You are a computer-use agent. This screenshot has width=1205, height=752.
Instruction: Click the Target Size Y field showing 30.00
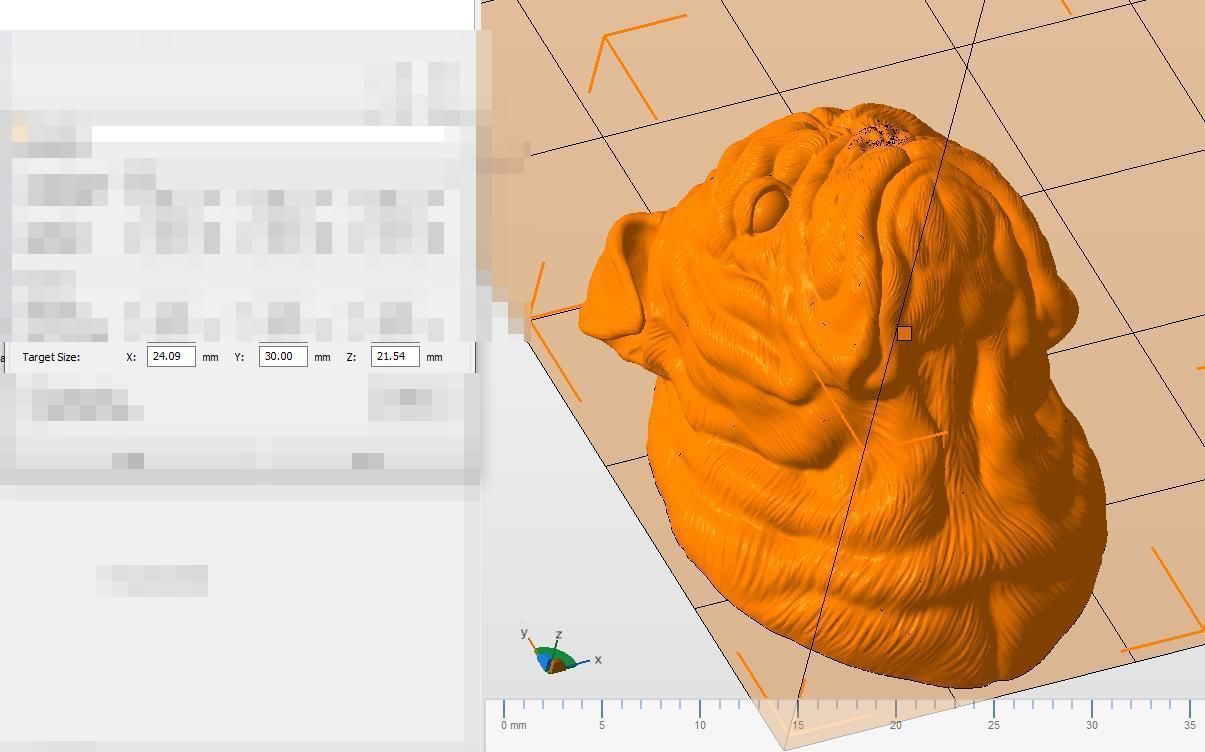click(283, 356)
